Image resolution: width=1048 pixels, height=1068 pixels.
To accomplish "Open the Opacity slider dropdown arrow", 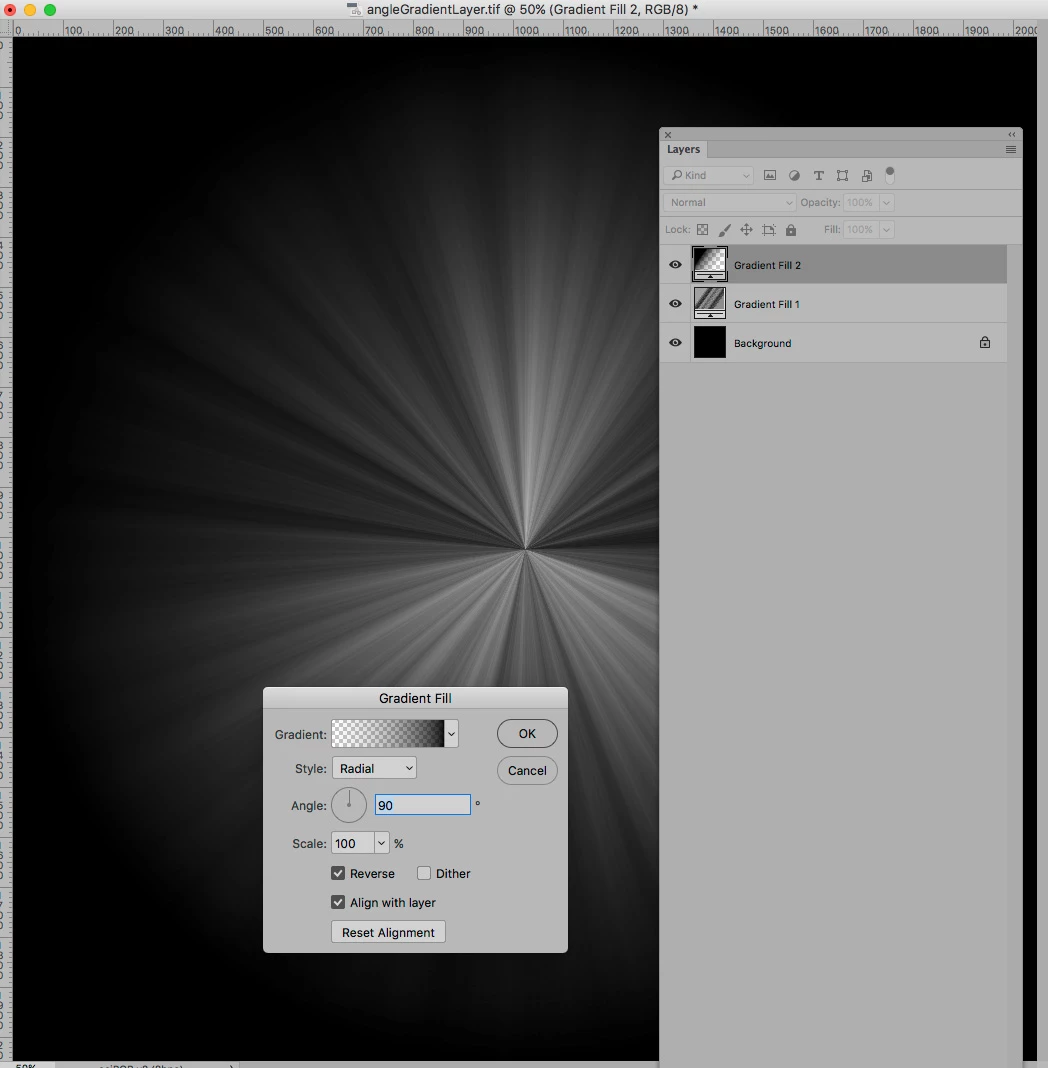I will [x=887, y=202].
